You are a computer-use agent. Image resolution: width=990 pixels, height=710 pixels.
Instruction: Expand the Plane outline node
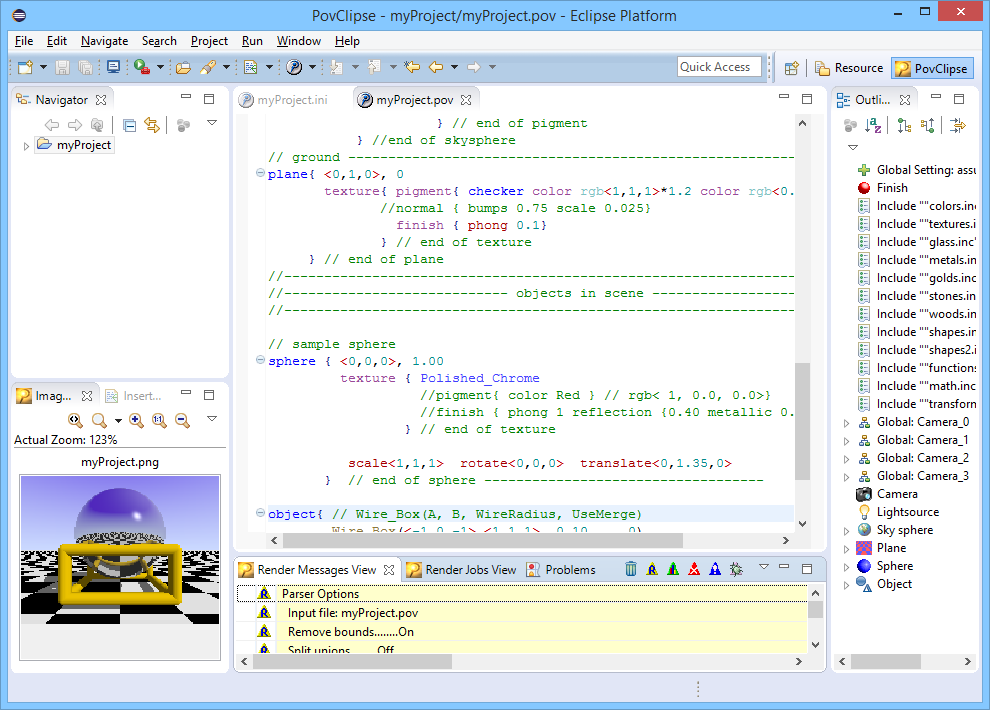(x=847, y=549)
